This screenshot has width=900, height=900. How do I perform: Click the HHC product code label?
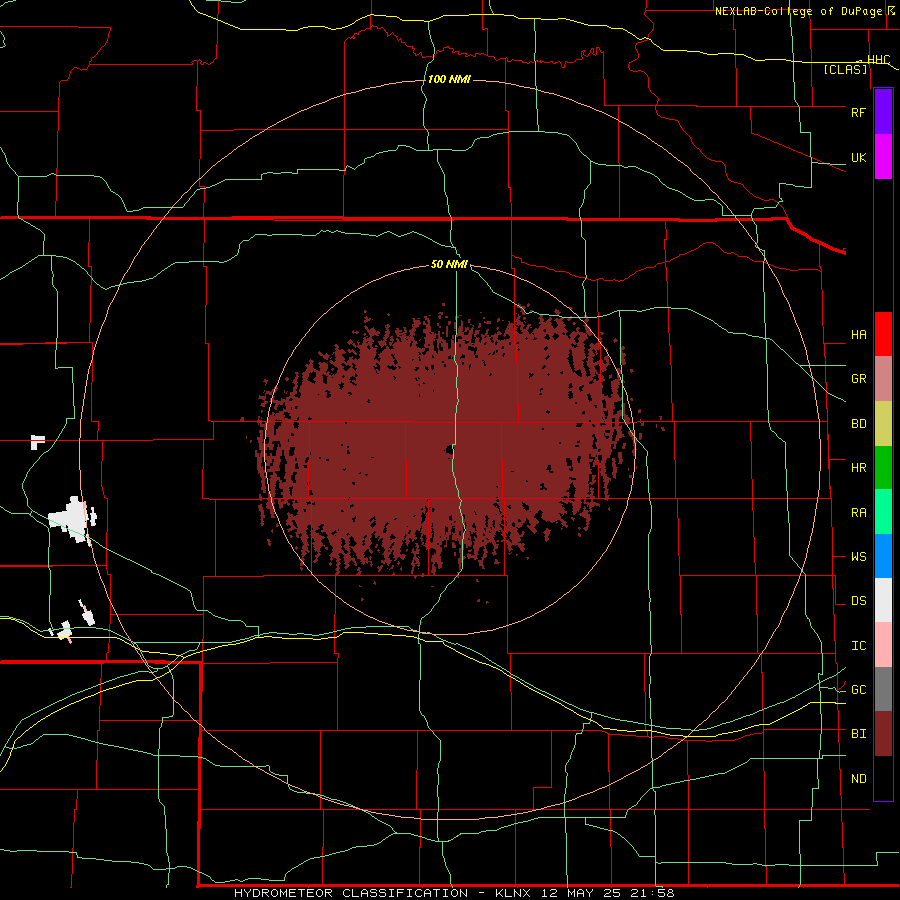coord(878,60)
